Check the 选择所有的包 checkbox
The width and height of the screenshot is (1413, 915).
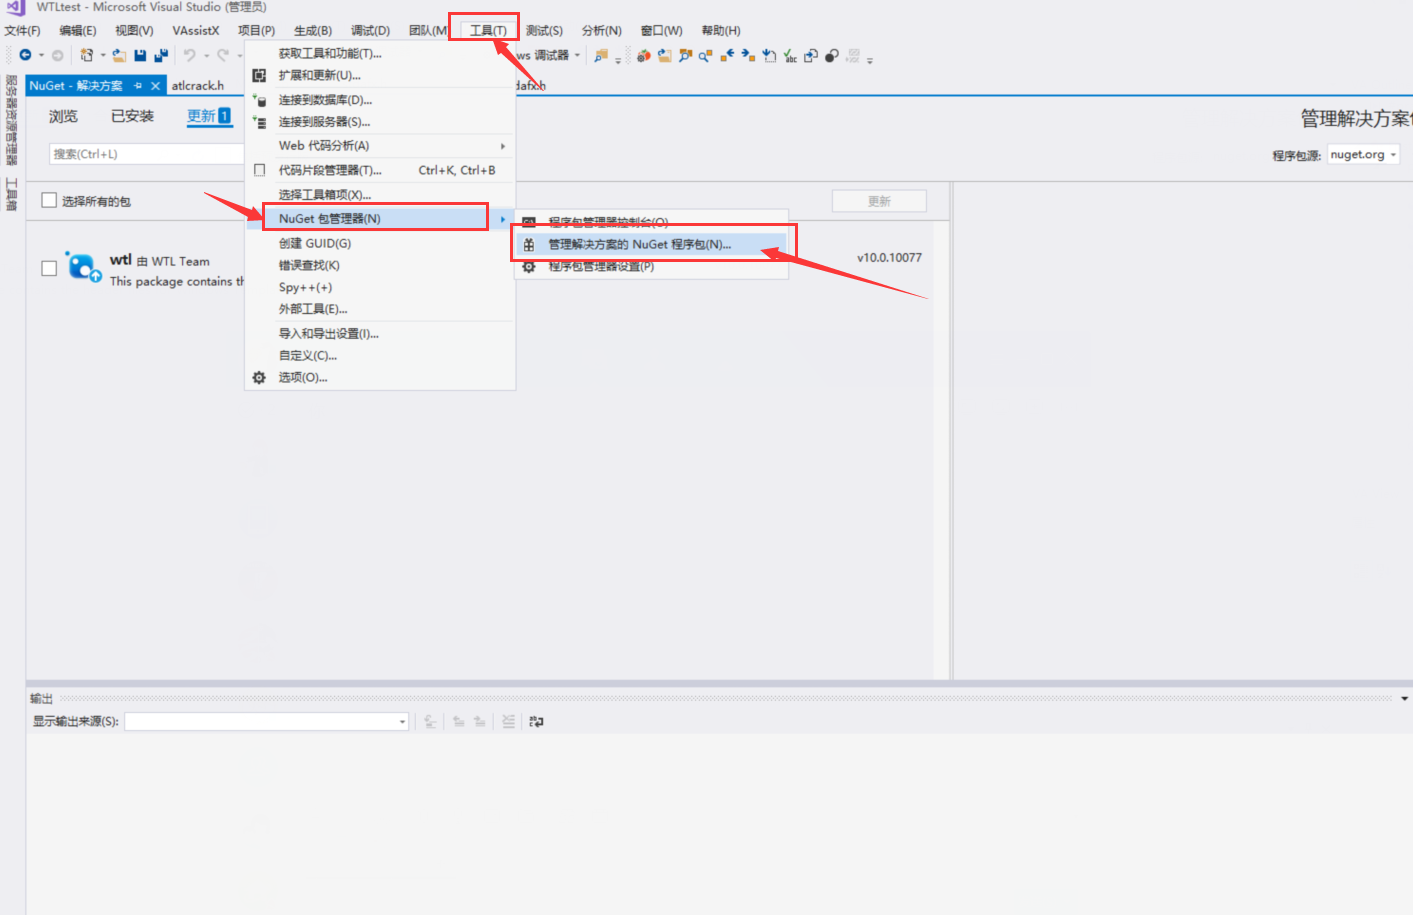47,200
